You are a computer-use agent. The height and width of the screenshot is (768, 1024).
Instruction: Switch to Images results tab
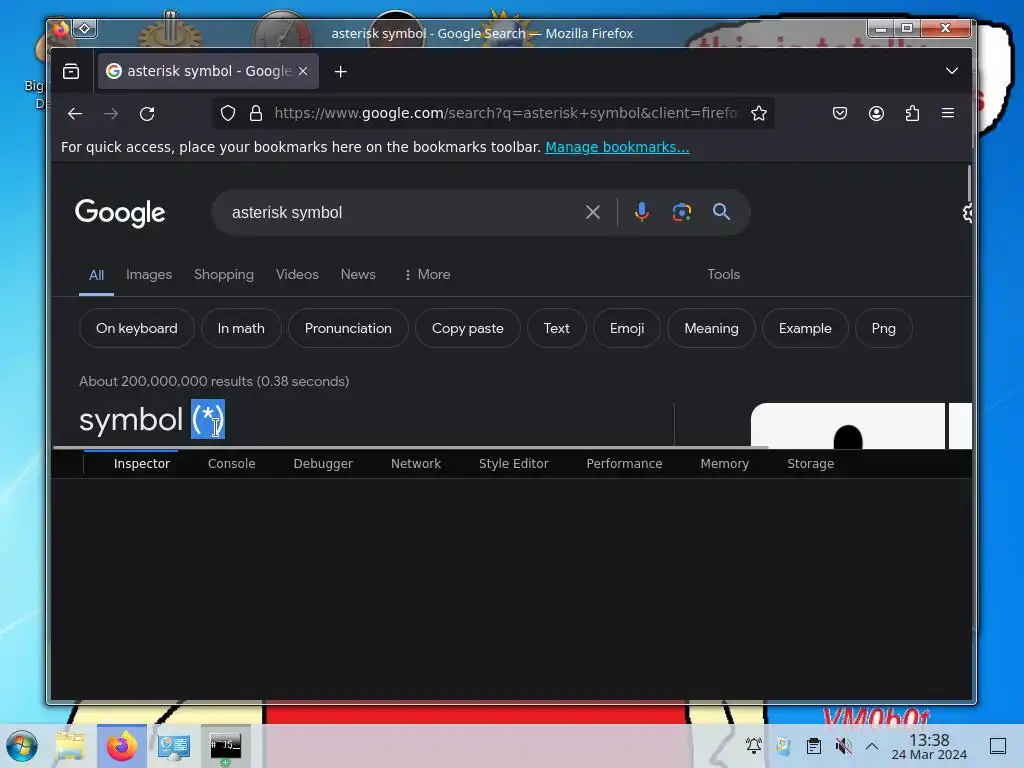(x=149, y=274)
